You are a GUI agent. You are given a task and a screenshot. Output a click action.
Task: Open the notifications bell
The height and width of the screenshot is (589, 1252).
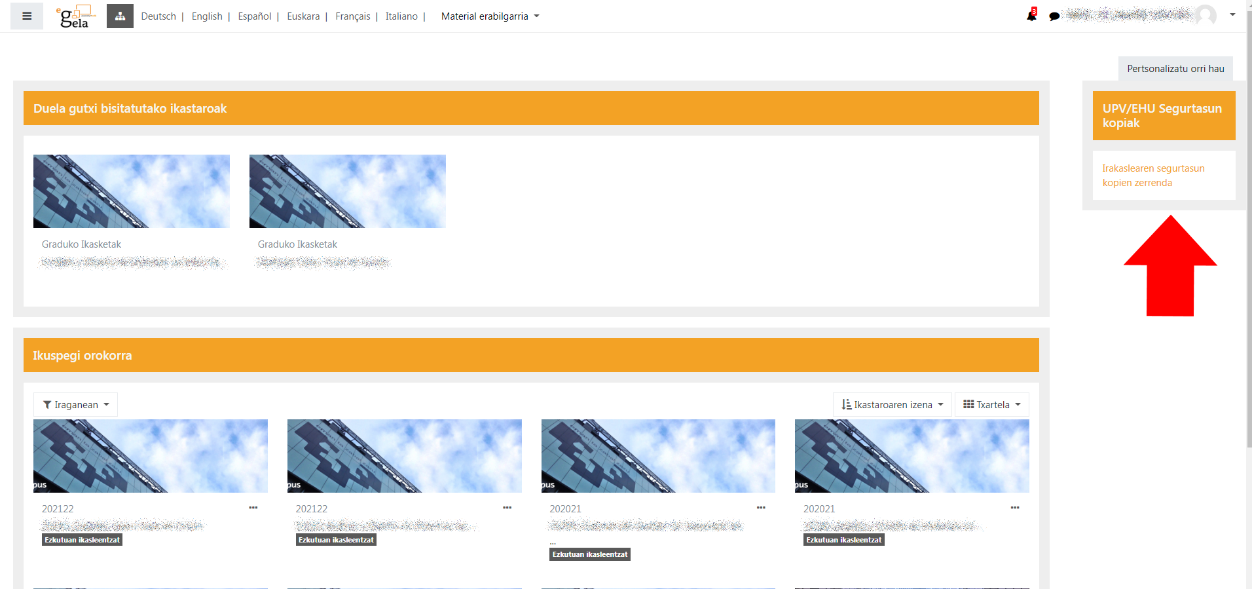1031,16
